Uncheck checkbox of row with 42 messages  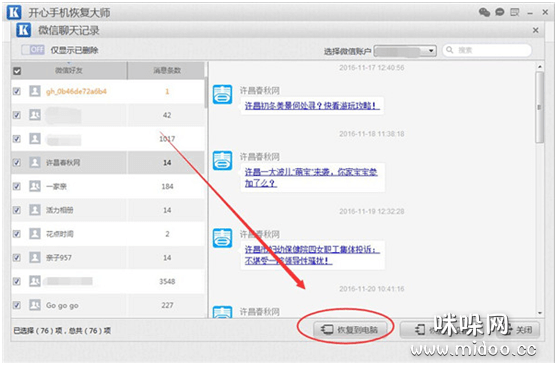17,115
